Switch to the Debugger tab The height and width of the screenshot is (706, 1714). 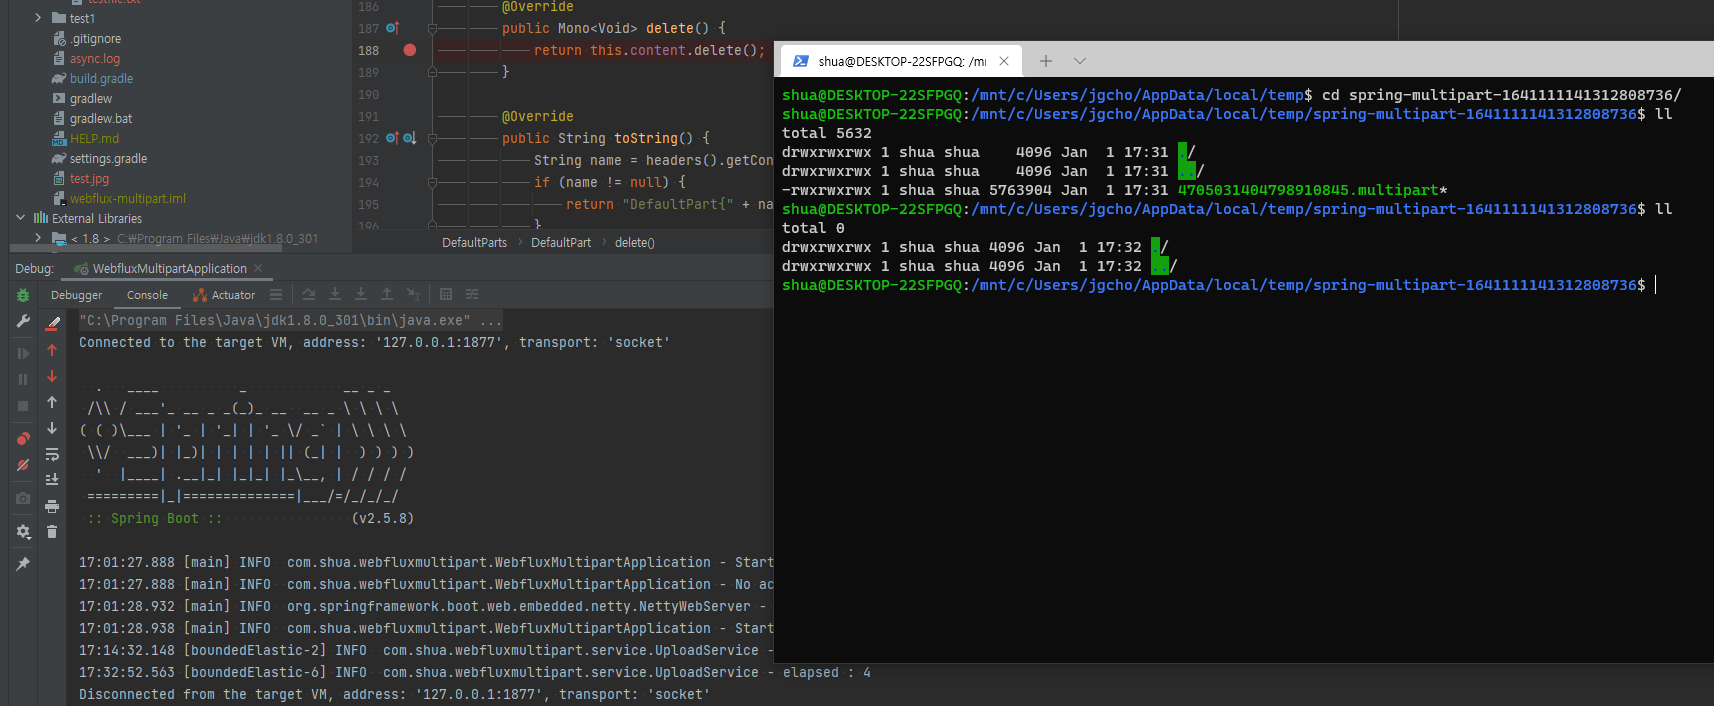click(76, 295)
